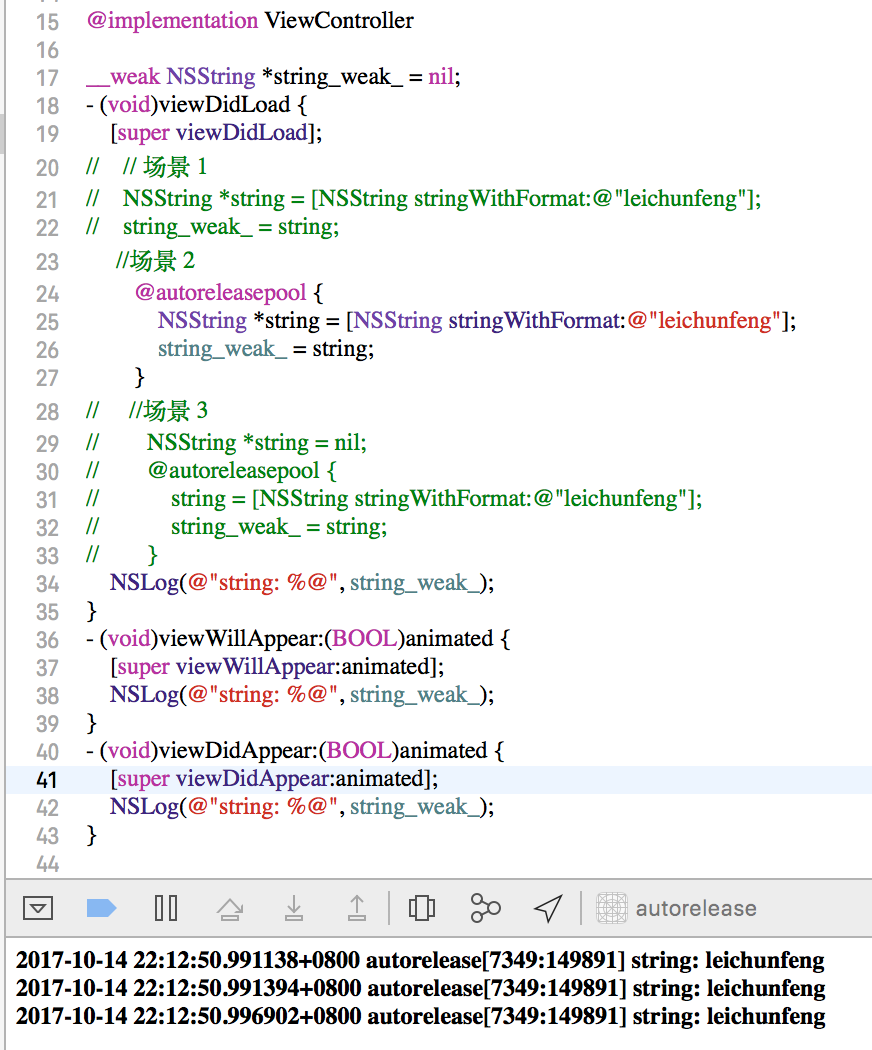Click commented string_weak_ = string on line 22
This screenshot has width=872, height=1050.
click(x=213, y=227)
